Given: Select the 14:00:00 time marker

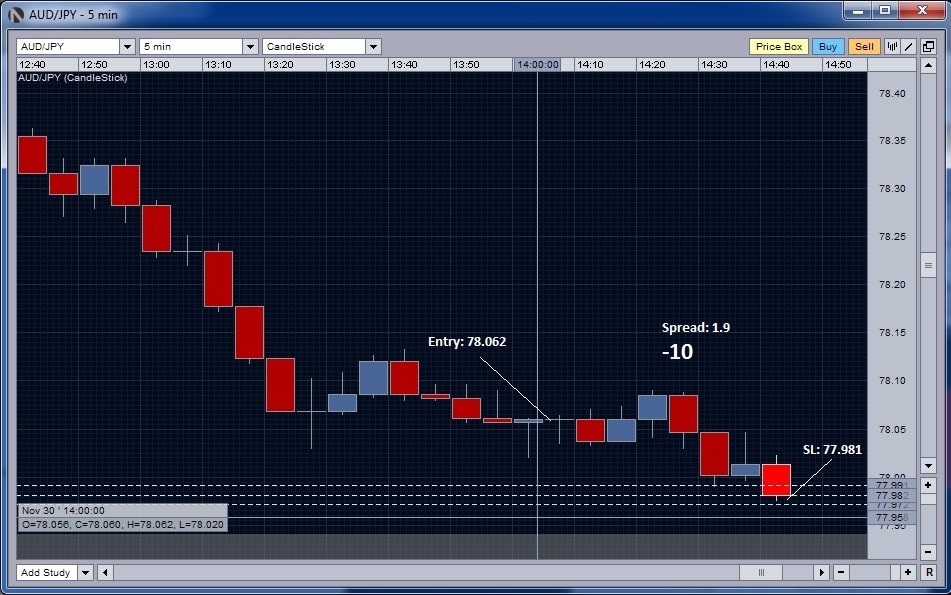Looking at the screenshot, I should pos(537,64).
